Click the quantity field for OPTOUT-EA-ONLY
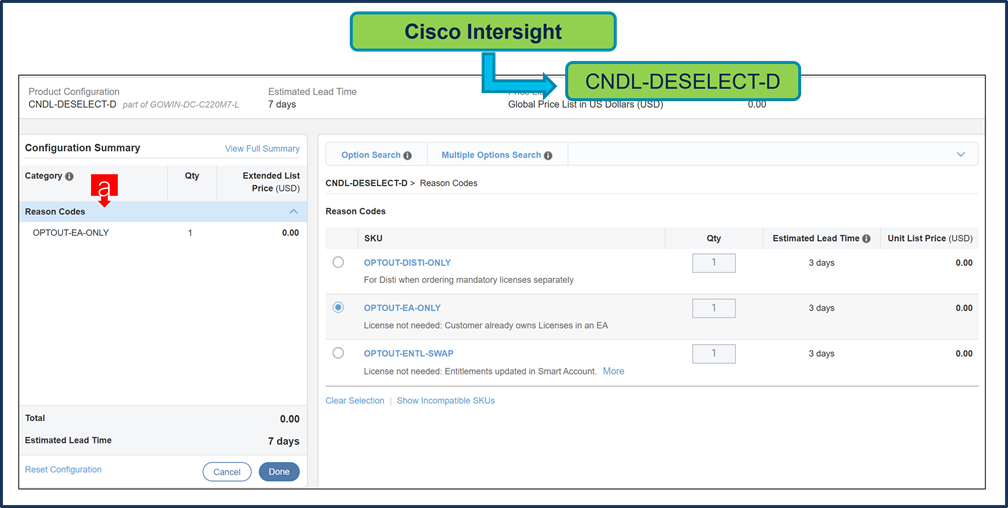 (x=714, y=308)
